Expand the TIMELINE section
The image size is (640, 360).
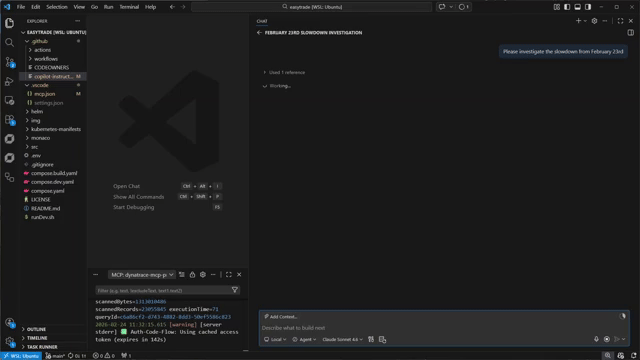click(37, 338)
